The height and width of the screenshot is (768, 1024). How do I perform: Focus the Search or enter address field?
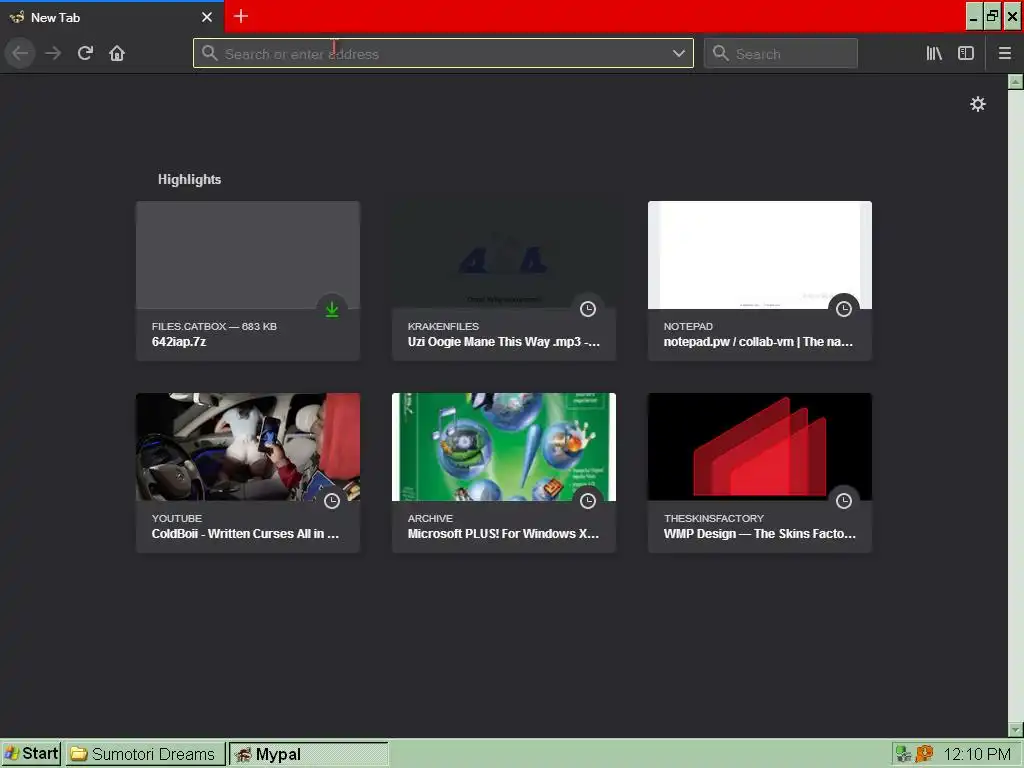443,54
